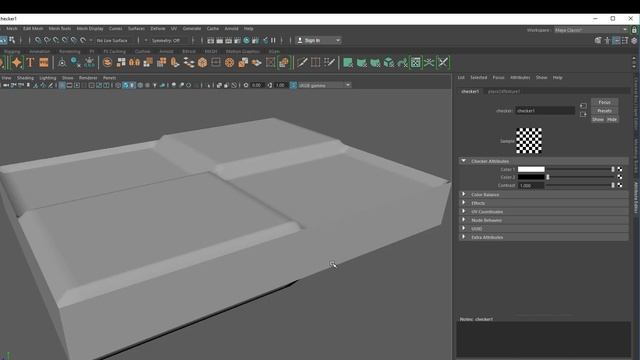
Task: Click the render current frame icon in status line
Action: point(220,40)
